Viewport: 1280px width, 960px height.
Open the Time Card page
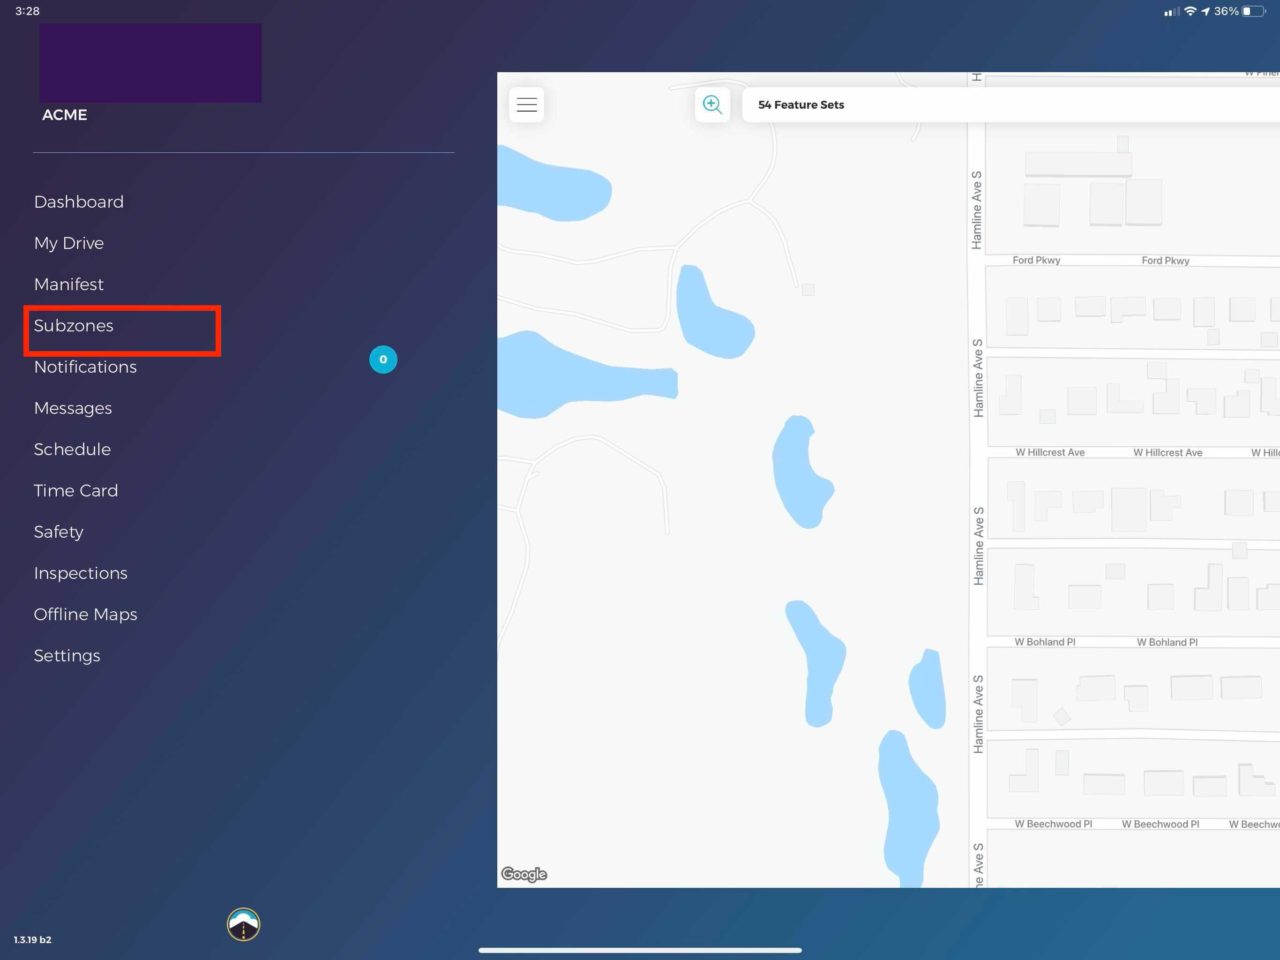point(76,490)
